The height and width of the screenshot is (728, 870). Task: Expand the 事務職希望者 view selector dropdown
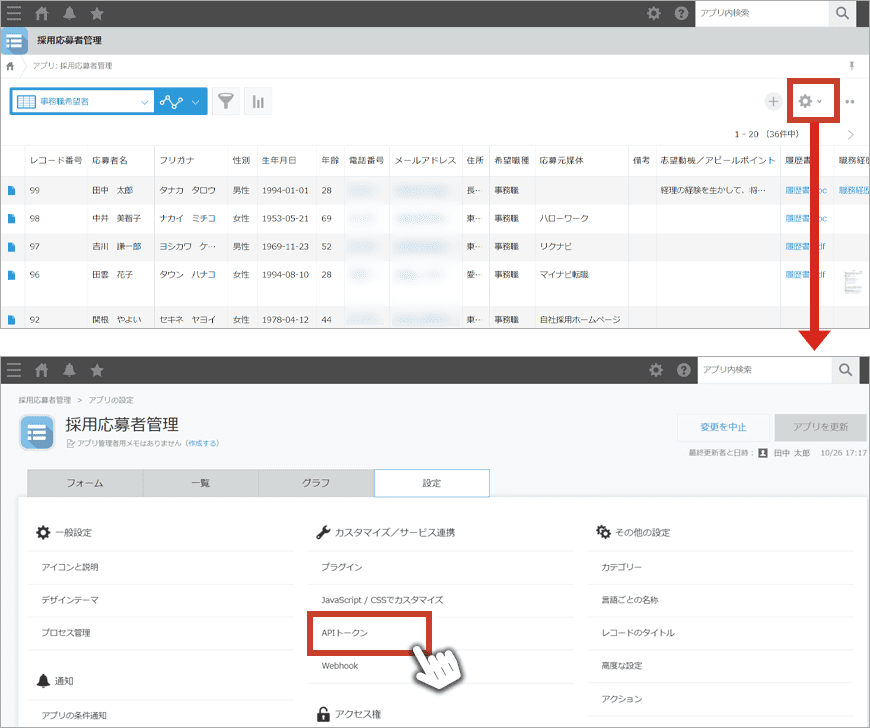click(x=145, y=101)
